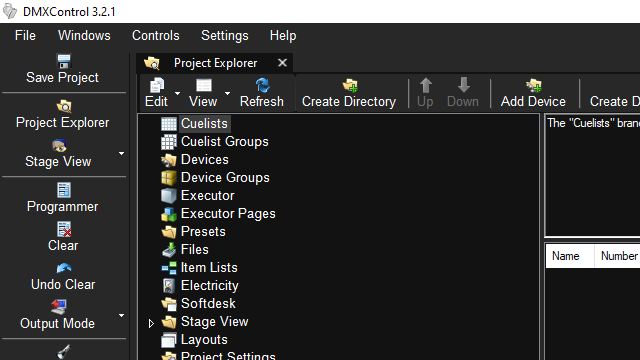Click the Stage View eye icon in sidebar

click(59, 146)
